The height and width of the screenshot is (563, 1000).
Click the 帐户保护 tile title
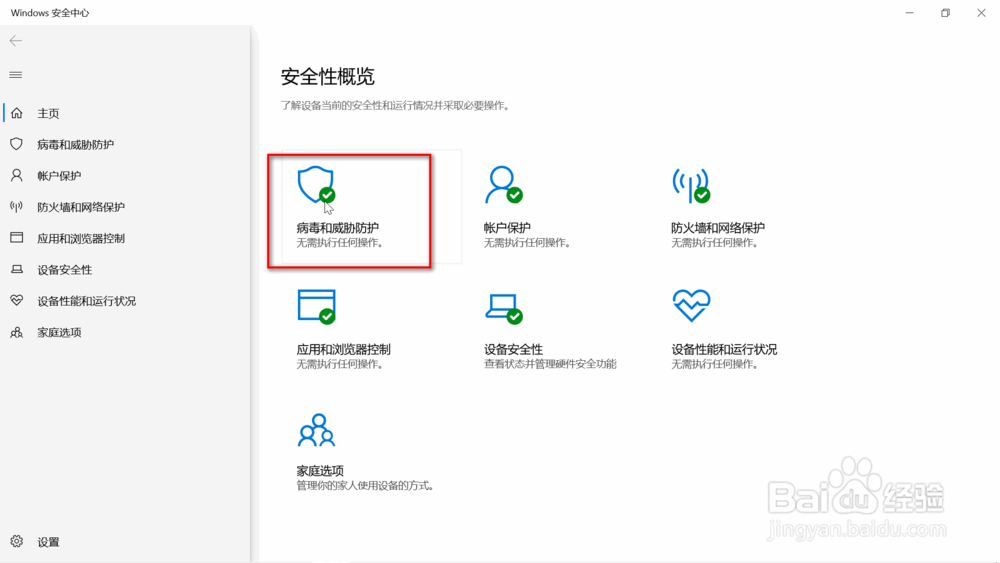507,228
